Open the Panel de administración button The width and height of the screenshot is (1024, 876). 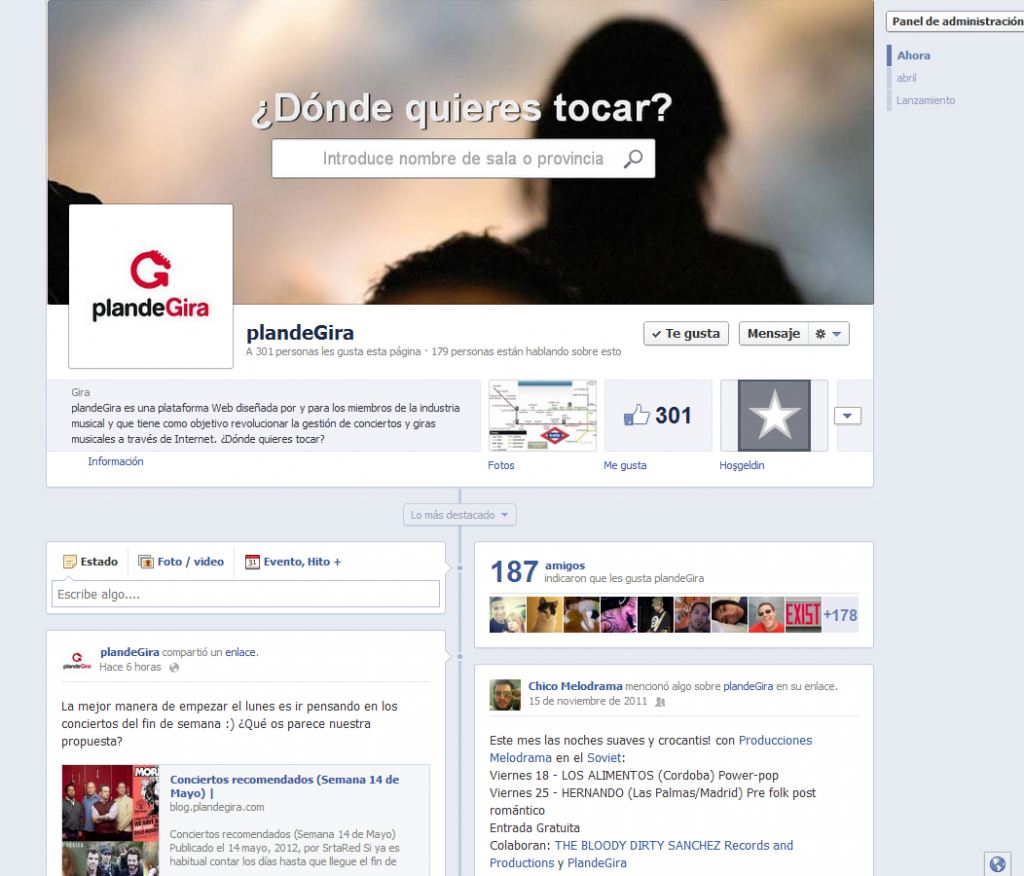click(956, 22)
